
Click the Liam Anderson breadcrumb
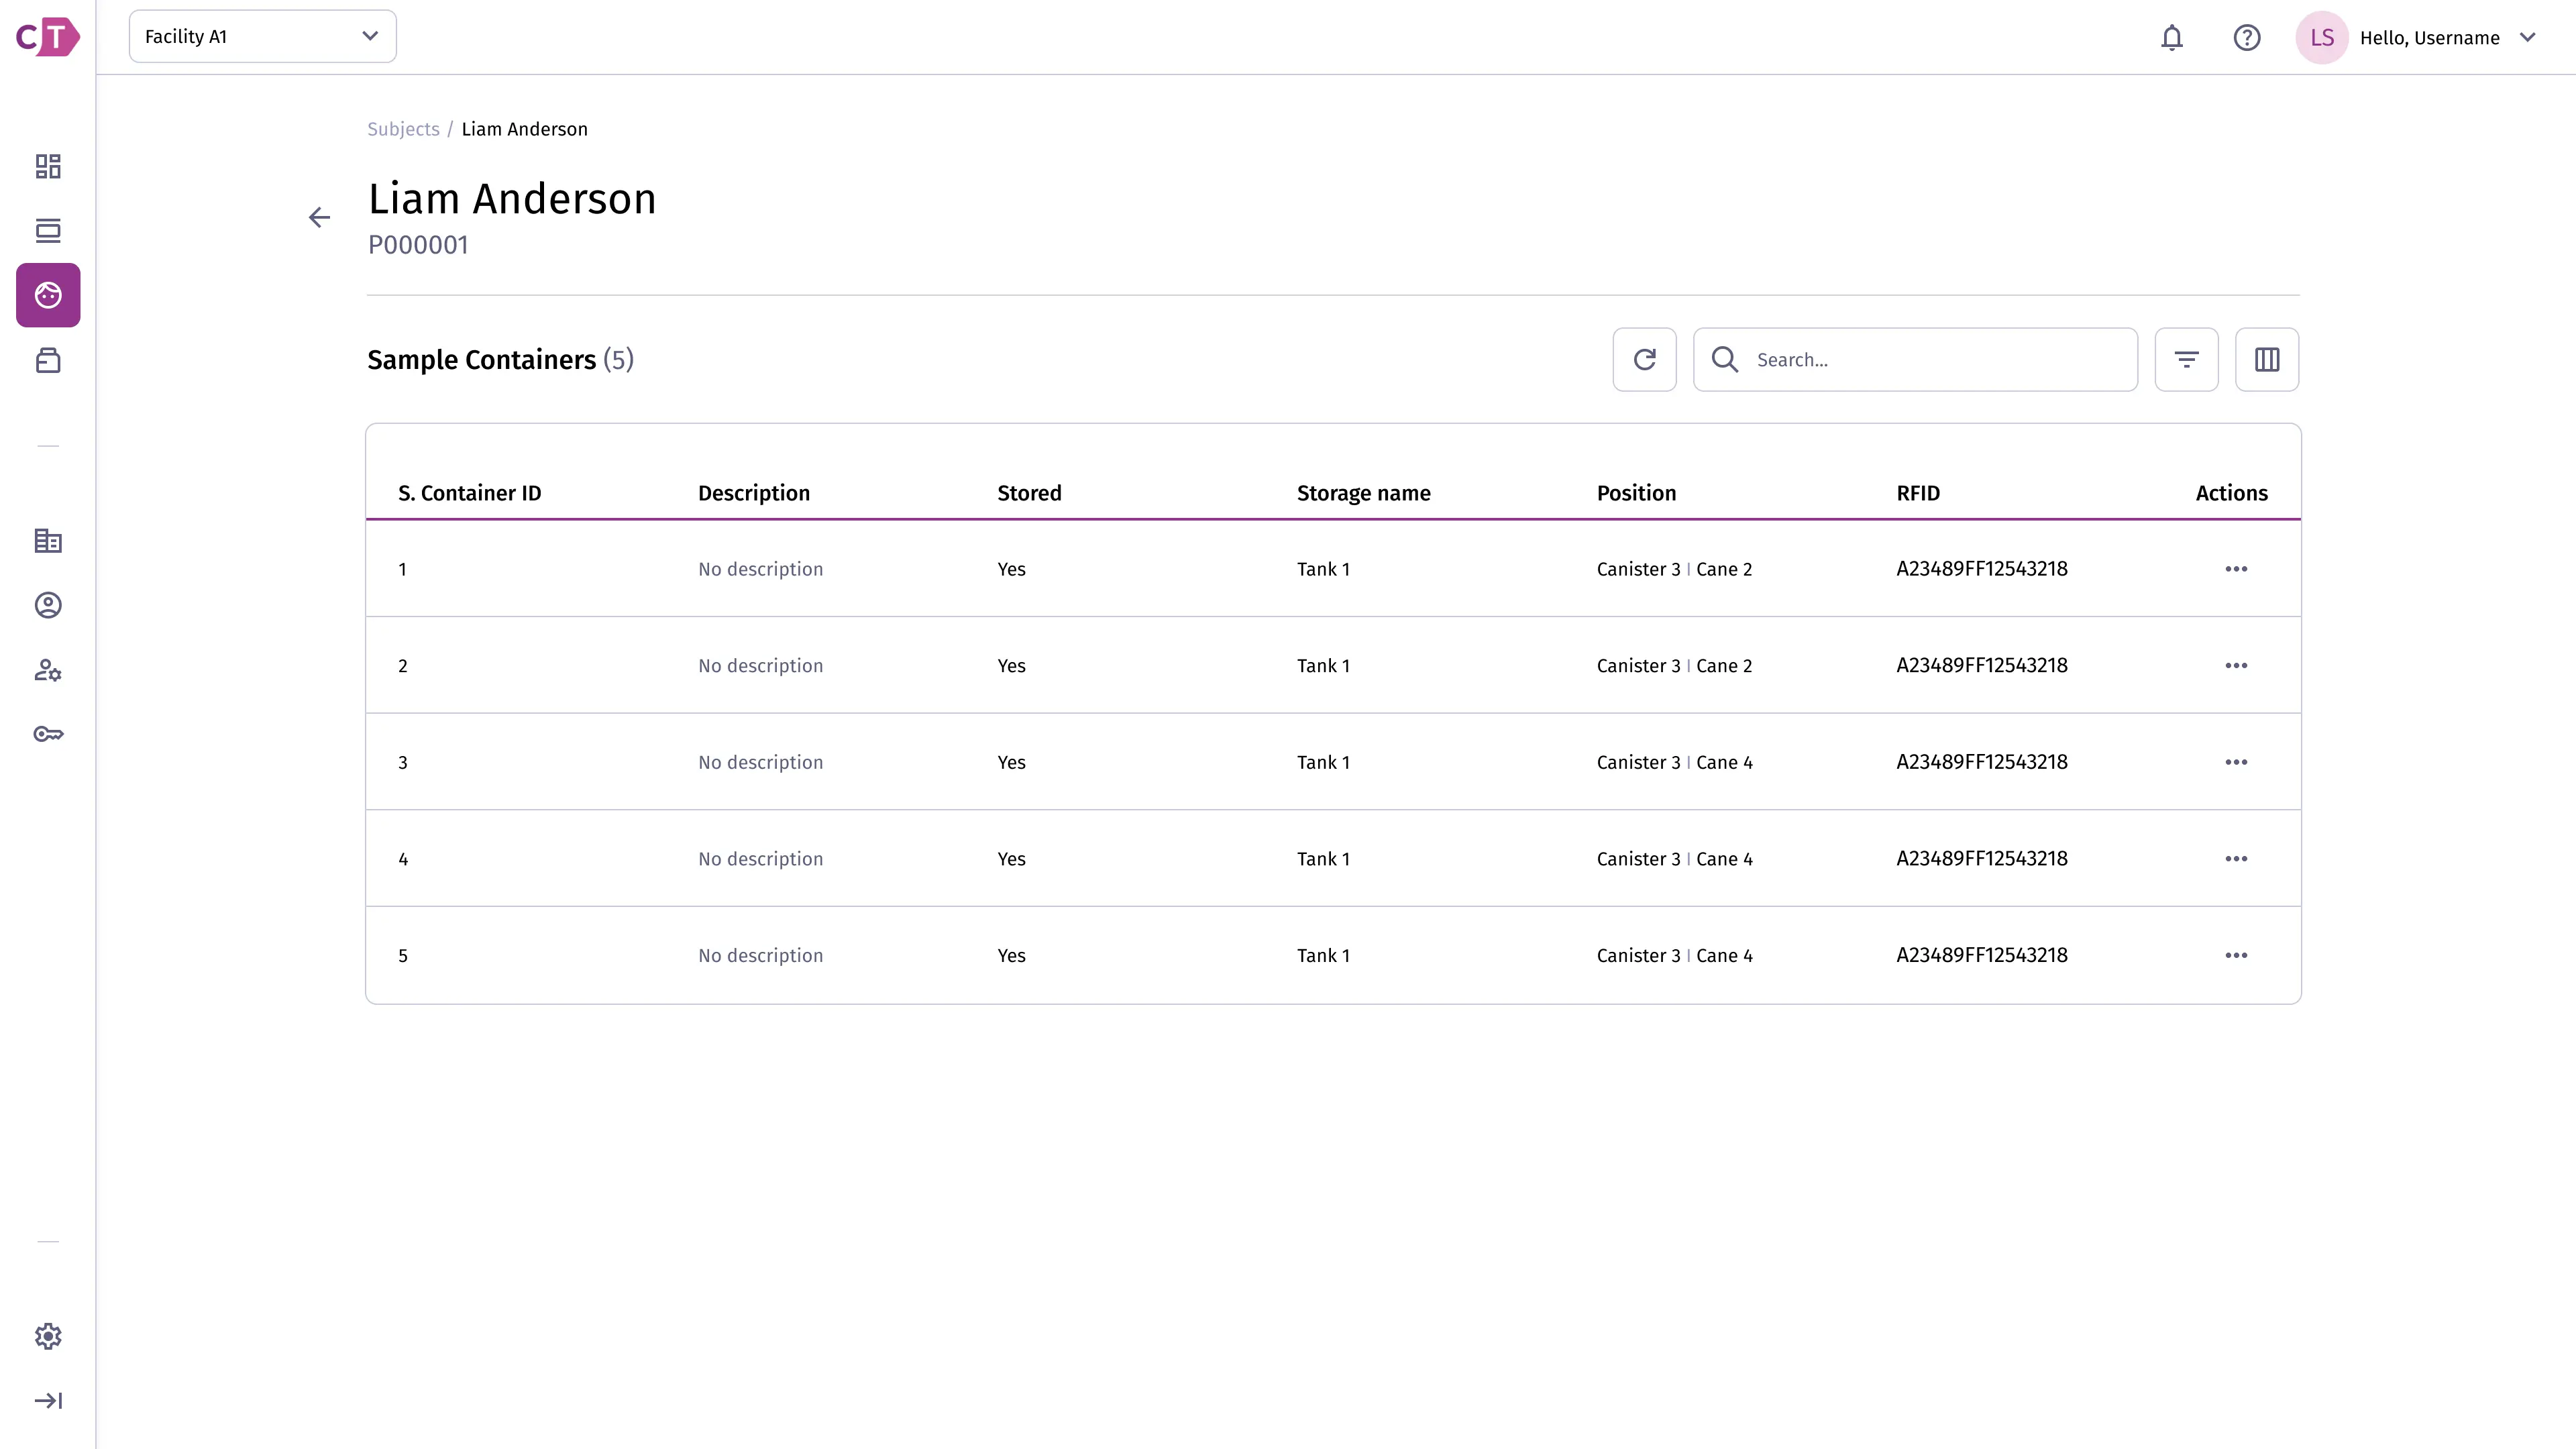click(524, 129)
